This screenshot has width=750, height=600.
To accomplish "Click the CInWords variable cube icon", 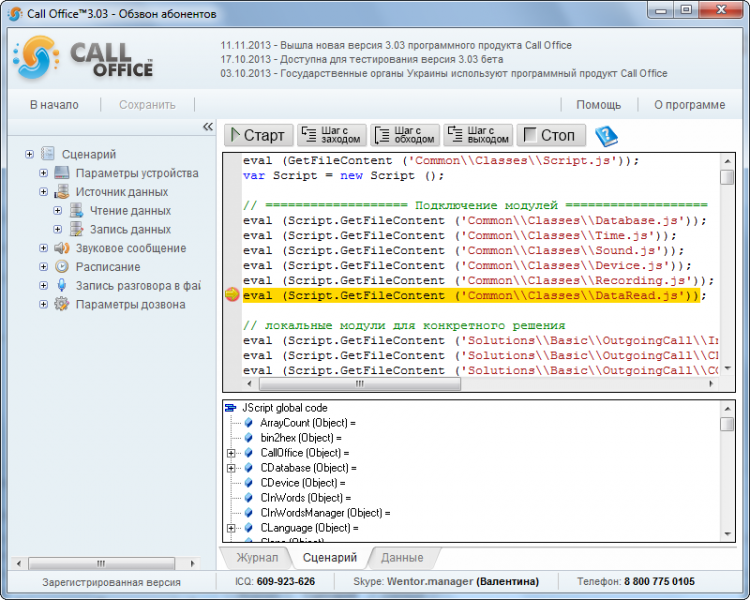I will point(248,498).
